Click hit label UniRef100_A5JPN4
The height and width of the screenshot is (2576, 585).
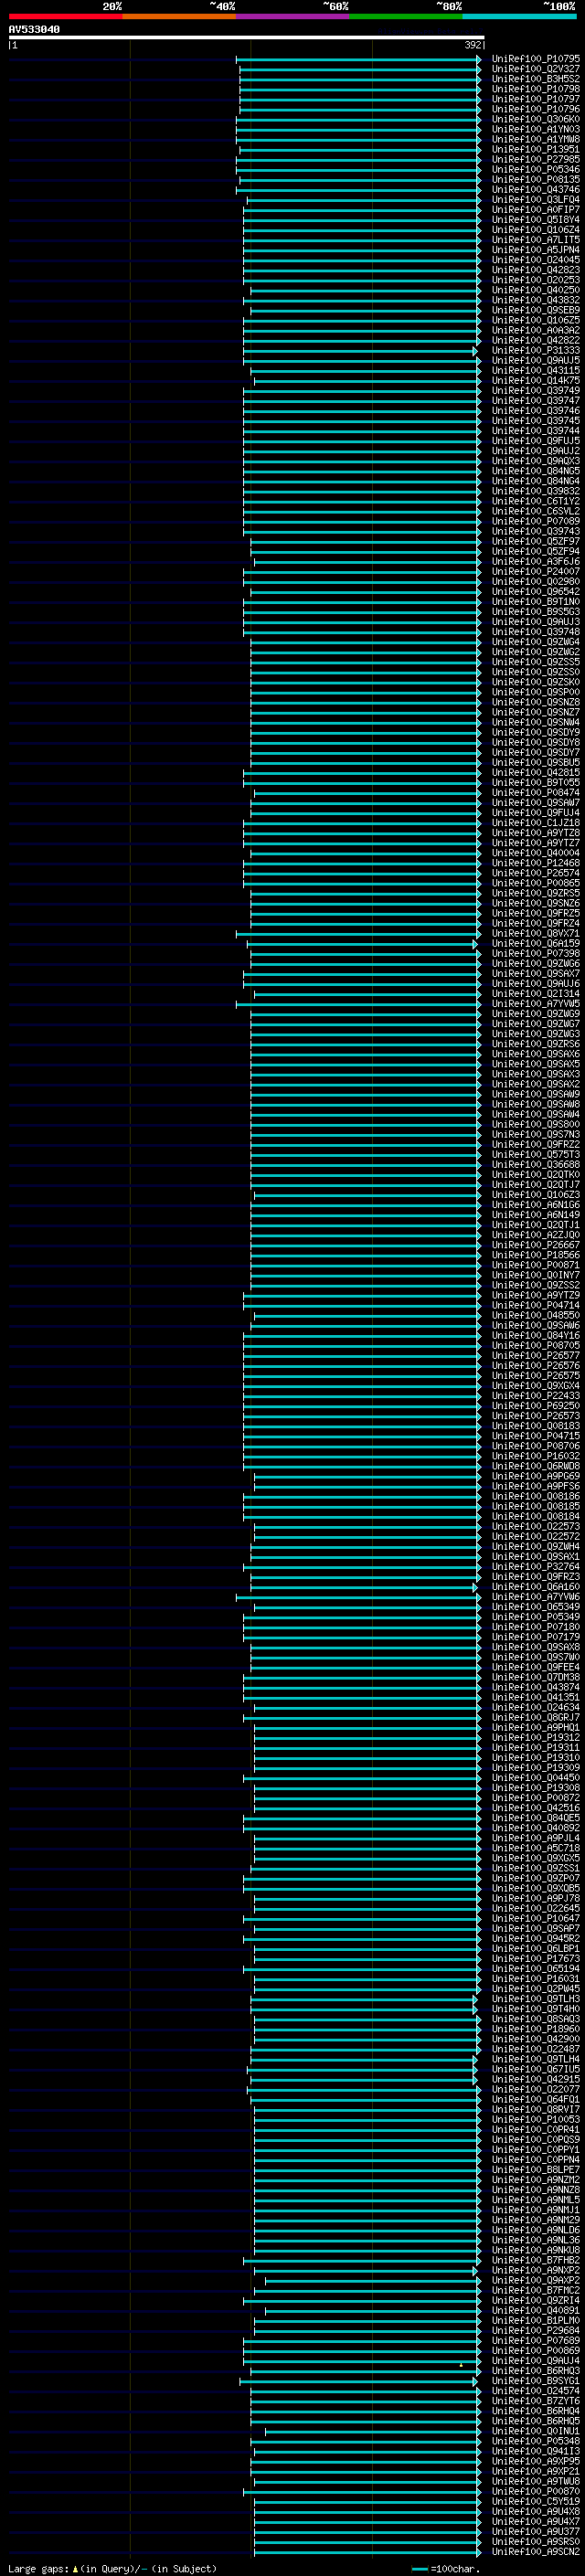coord(536,250)
